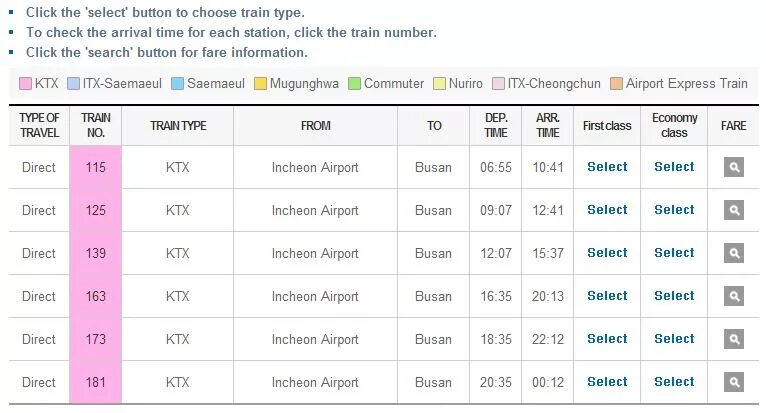Select First class on 12:07 train
The image size is (766, 413).
tap(607, 253)
